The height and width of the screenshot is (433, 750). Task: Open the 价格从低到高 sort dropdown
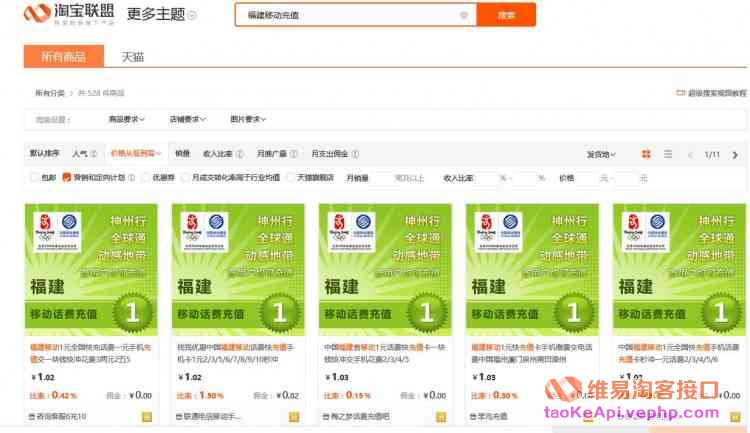(x=136, y=154)
